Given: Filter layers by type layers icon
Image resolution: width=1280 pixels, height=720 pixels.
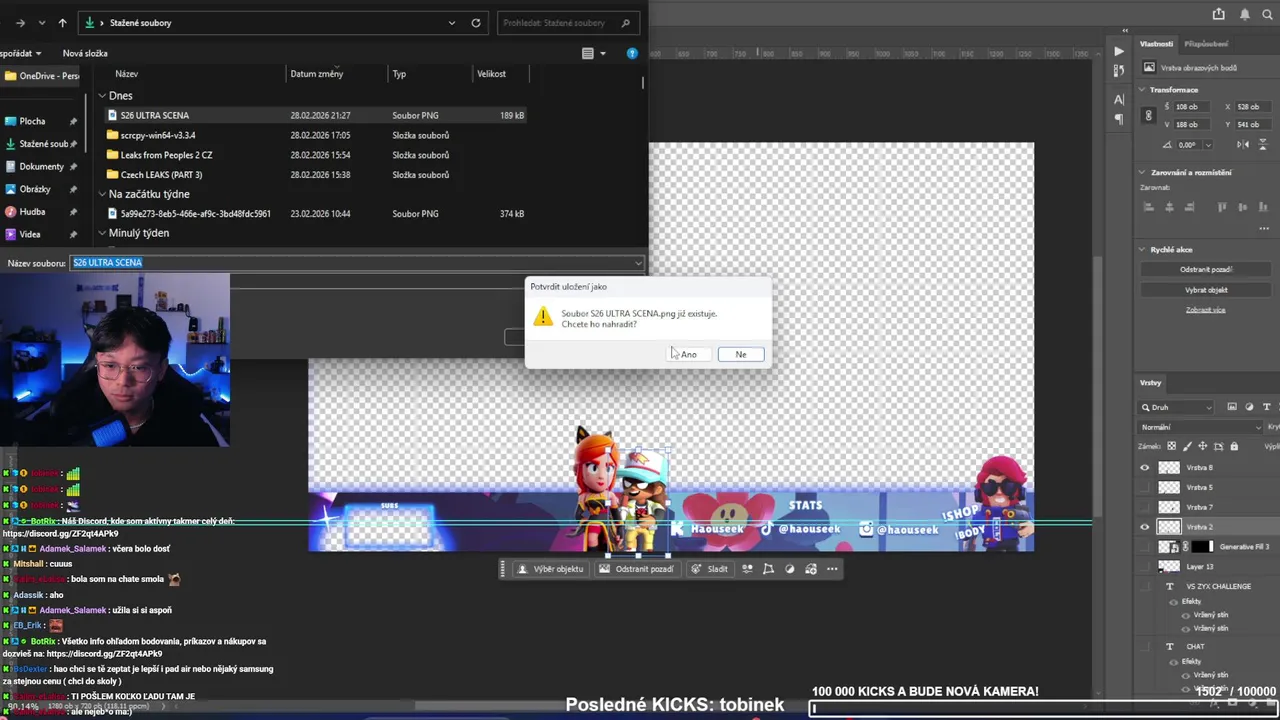Looking at the screenshot, I should point(1267,407).
